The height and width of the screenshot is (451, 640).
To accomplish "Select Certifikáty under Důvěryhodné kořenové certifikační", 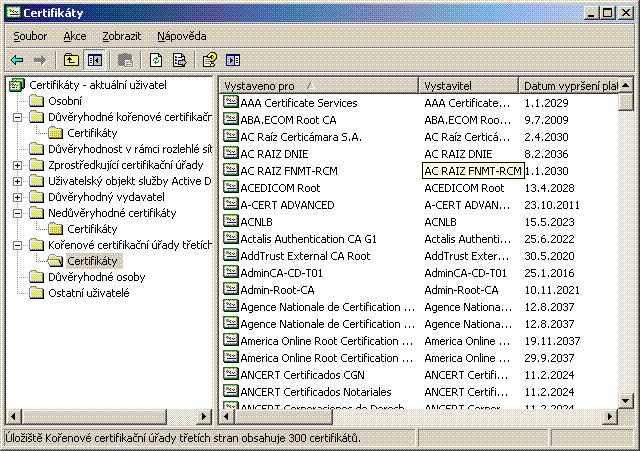I will (x=92, y=133).
